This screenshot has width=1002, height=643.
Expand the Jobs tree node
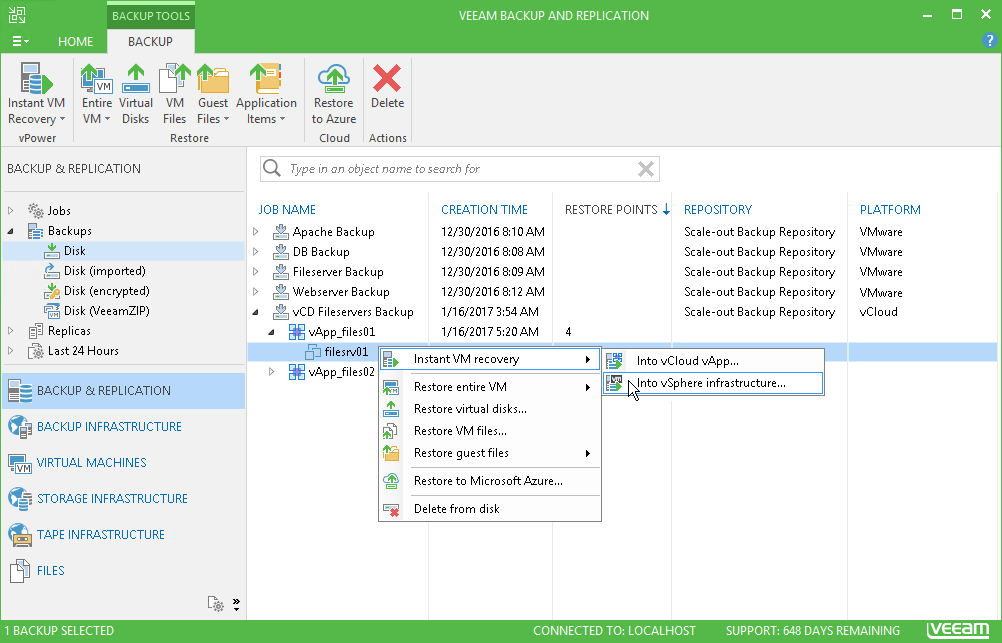(x=10, y=210)
